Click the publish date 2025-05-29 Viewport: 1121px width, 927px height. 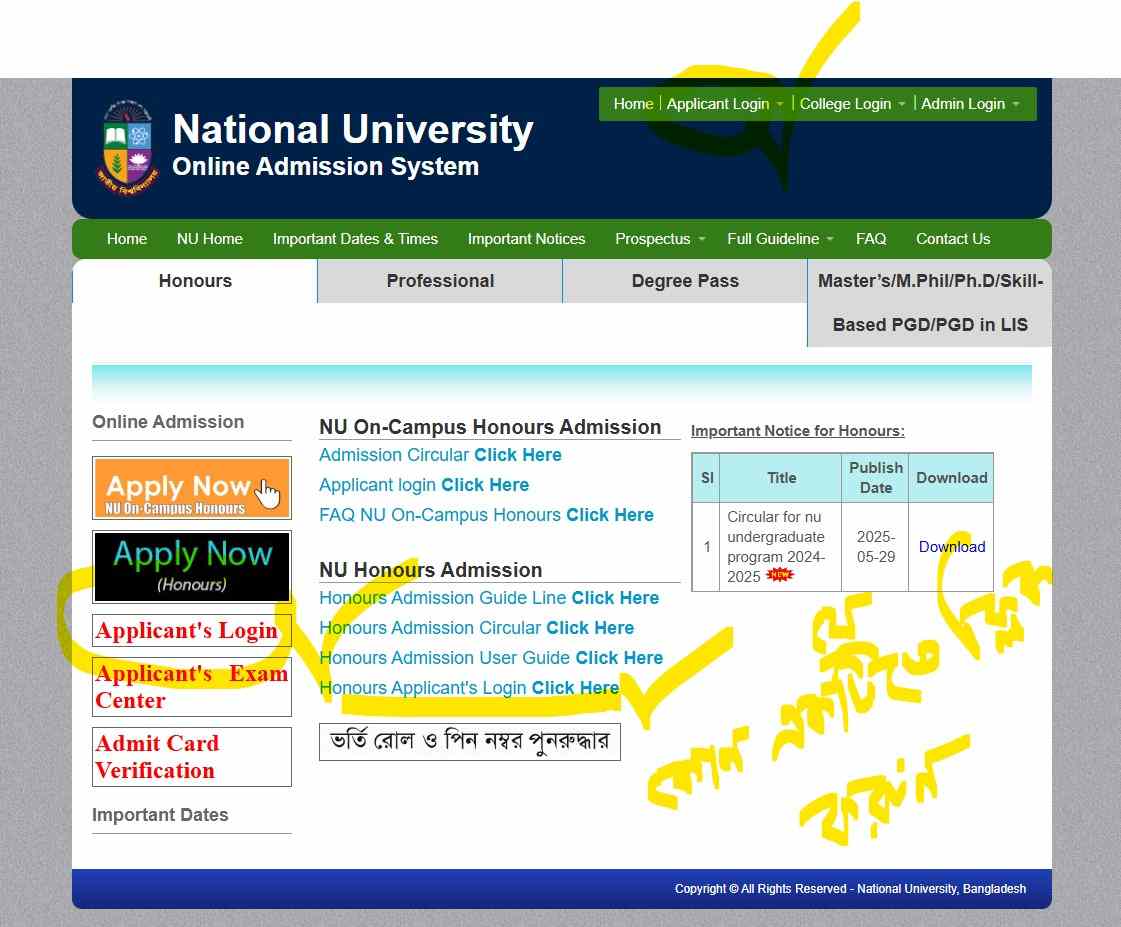(876, 547)
